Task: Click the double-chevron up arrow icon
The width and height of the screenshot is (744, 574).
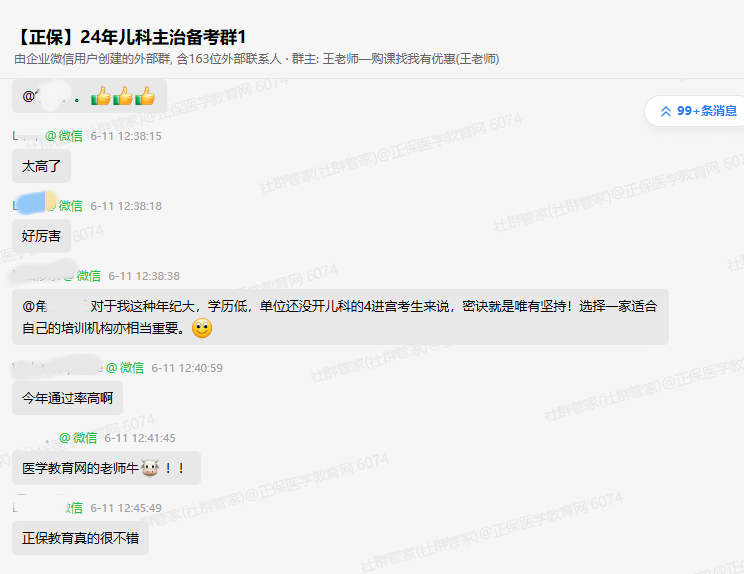Action: 666,111
